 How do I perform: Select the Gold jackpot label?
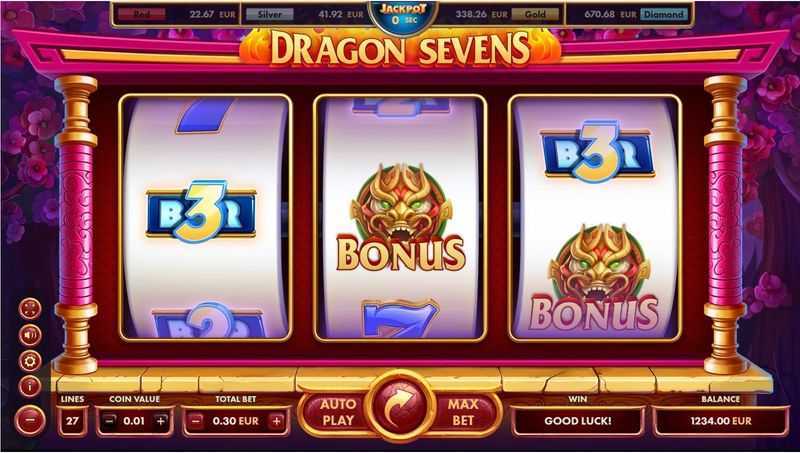tap(535, 14)
